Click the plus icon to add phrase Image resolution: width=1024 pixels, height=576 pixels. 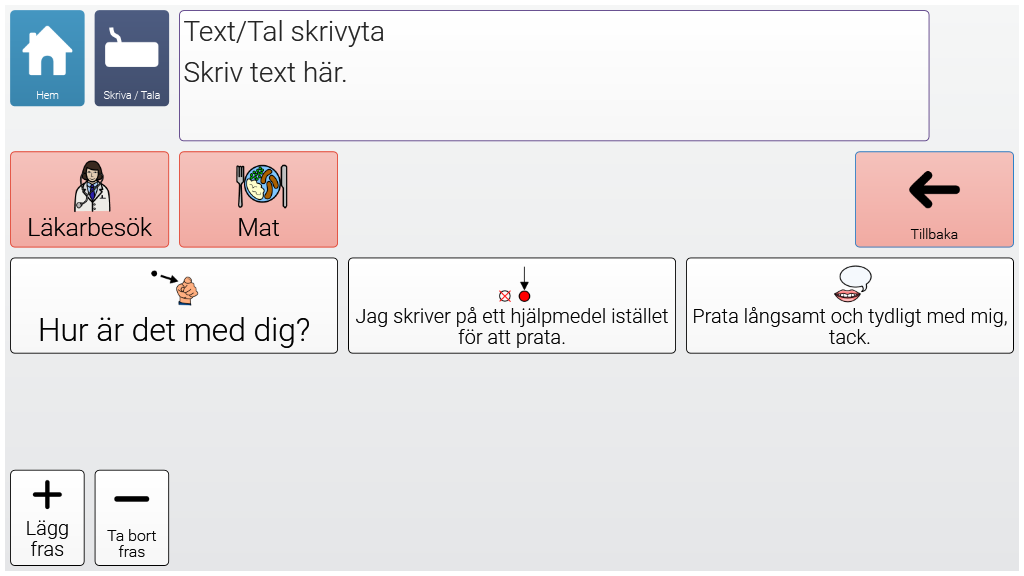pos(47,495)
